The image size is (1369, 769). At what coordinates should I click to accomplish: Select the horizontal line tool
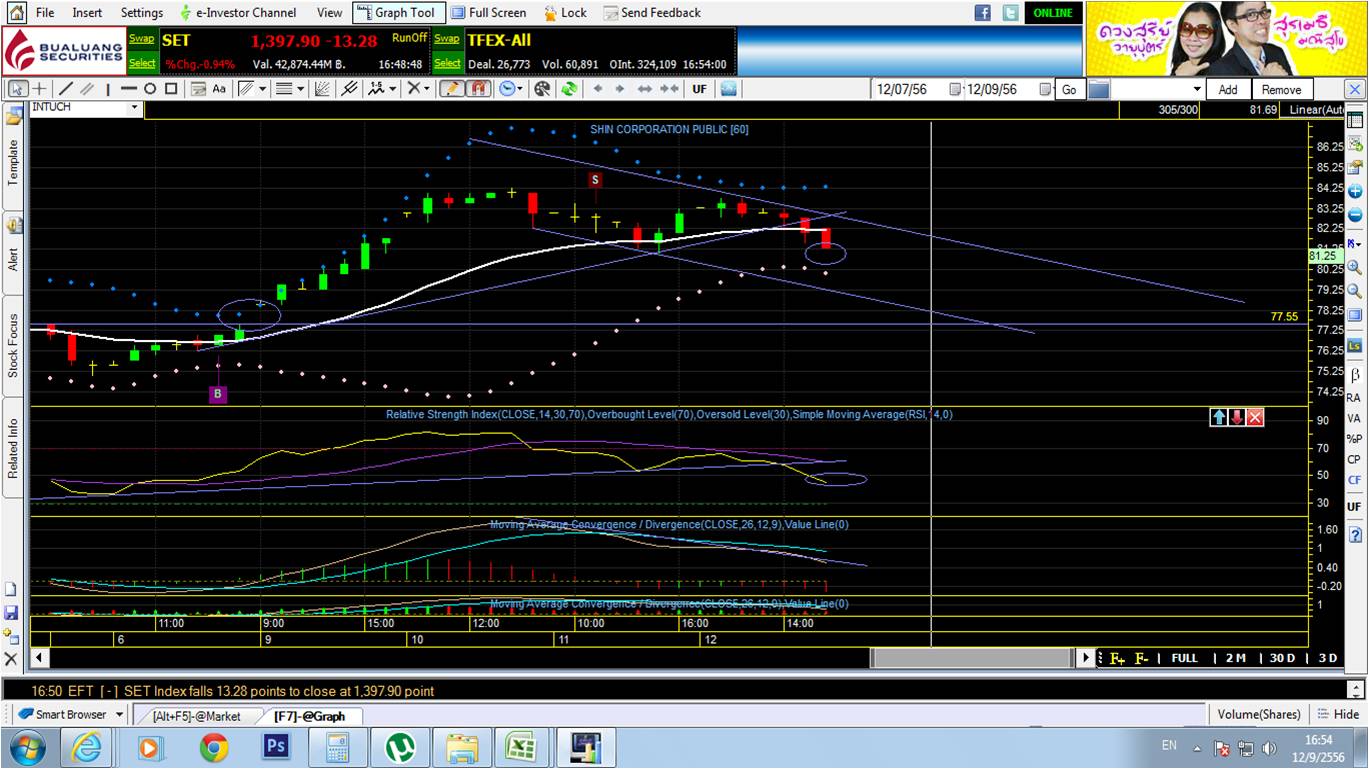coord(128,89)
